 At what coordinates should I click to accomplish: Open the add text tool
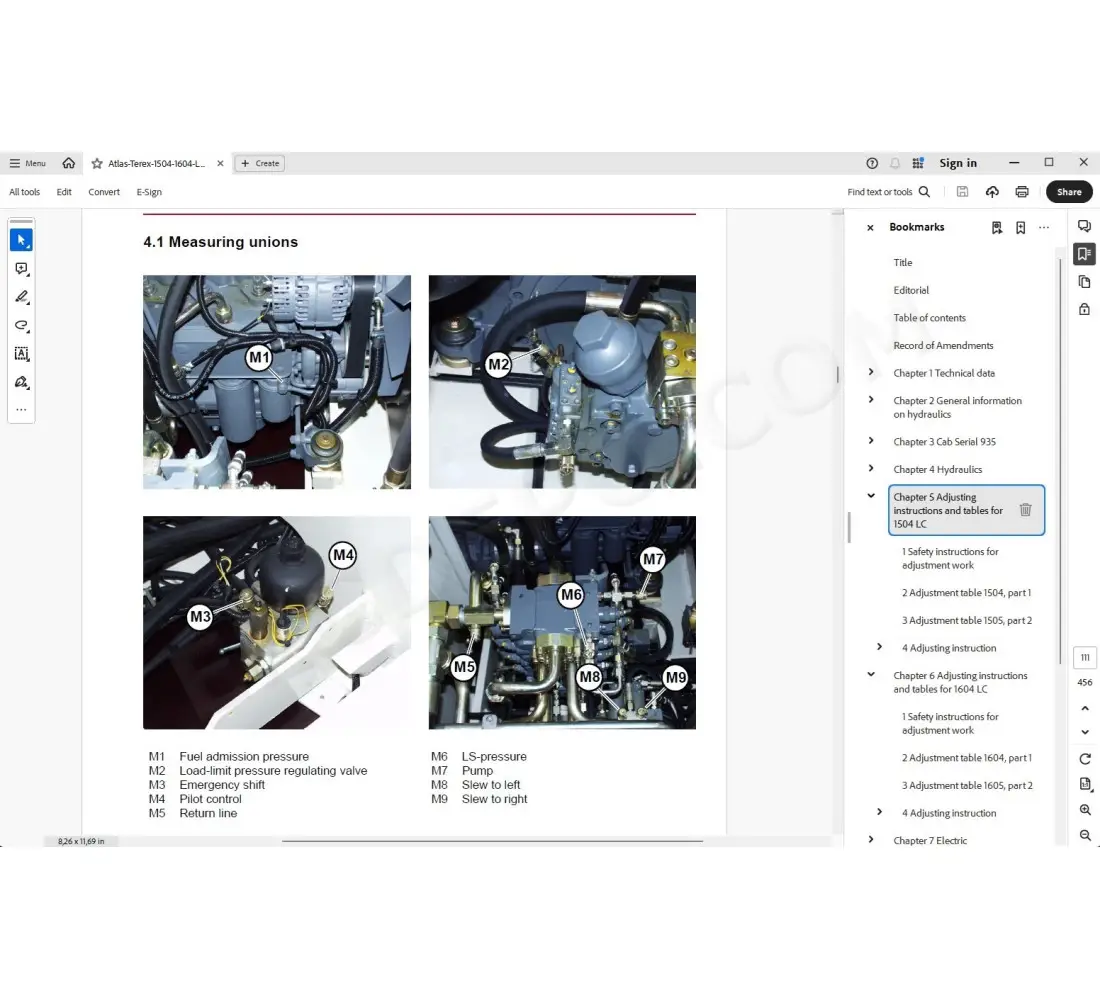coord(21,353)
